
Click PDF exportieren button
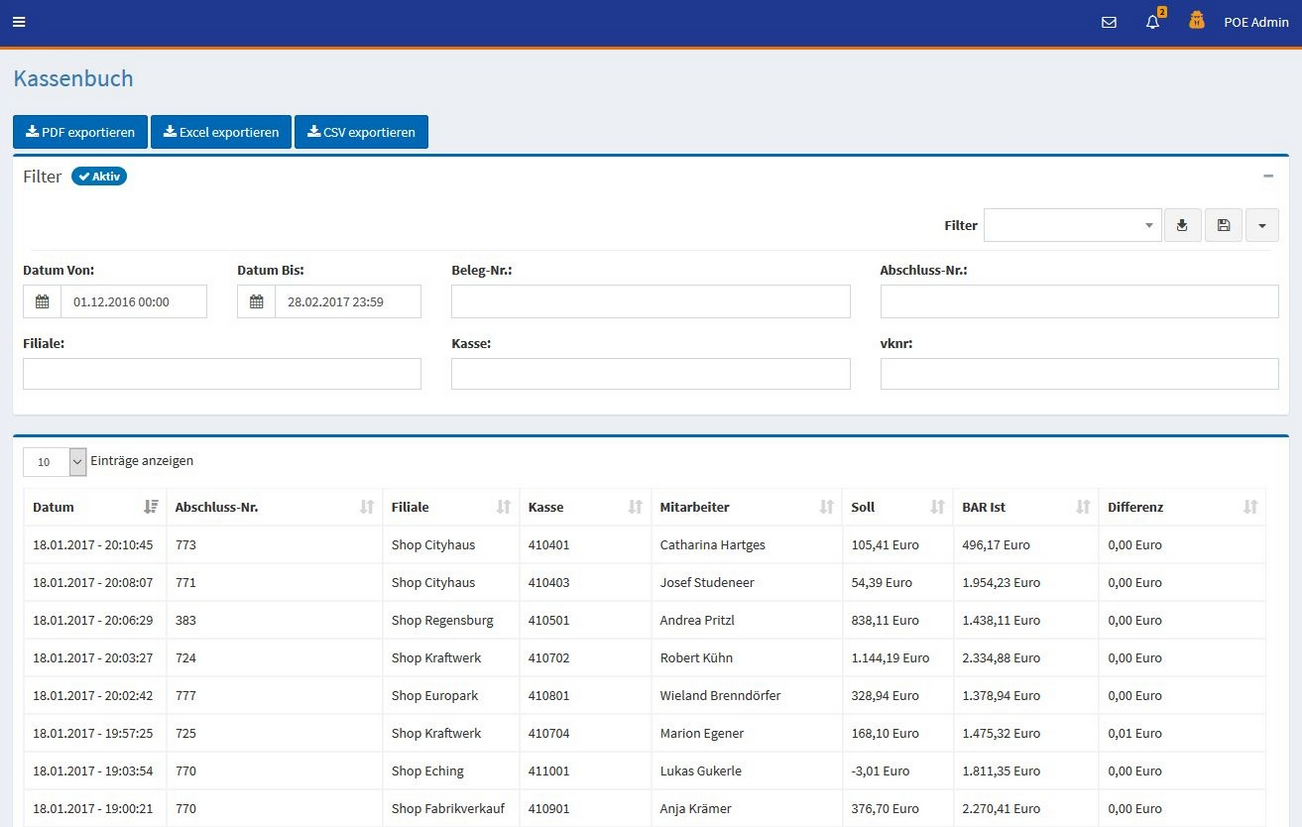(x=80, y=132)
